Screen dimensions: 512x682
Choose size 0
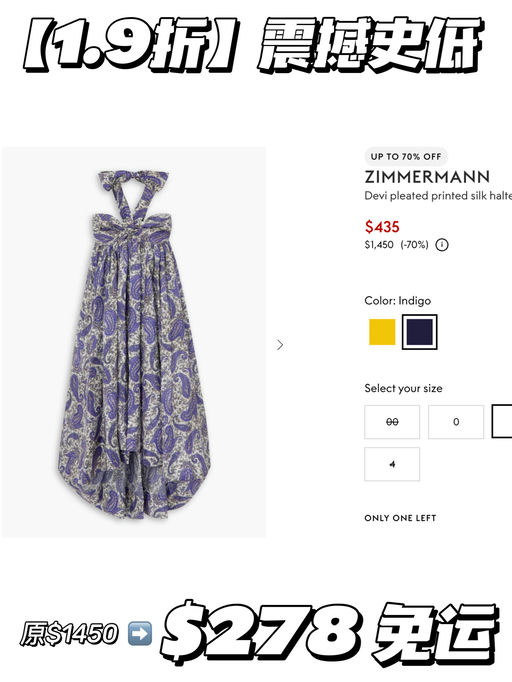coord(456,422)
